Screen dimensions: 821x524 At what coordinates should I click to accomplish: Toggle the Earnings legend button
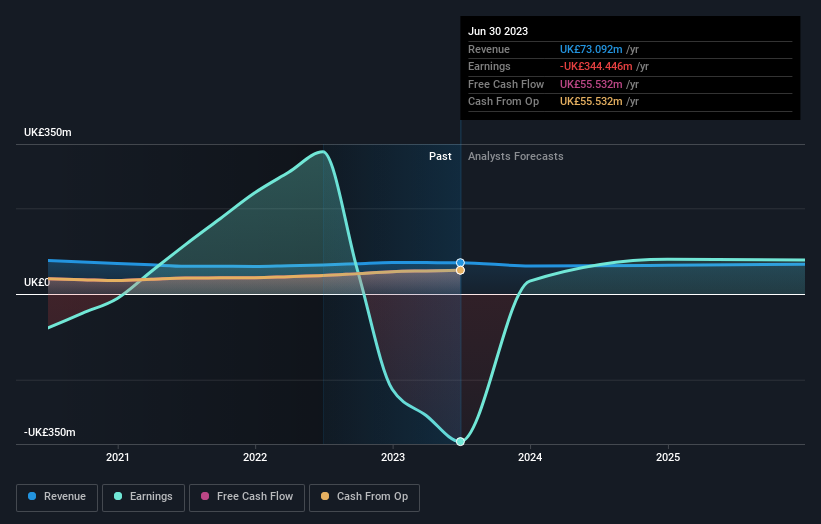(143, 497)
